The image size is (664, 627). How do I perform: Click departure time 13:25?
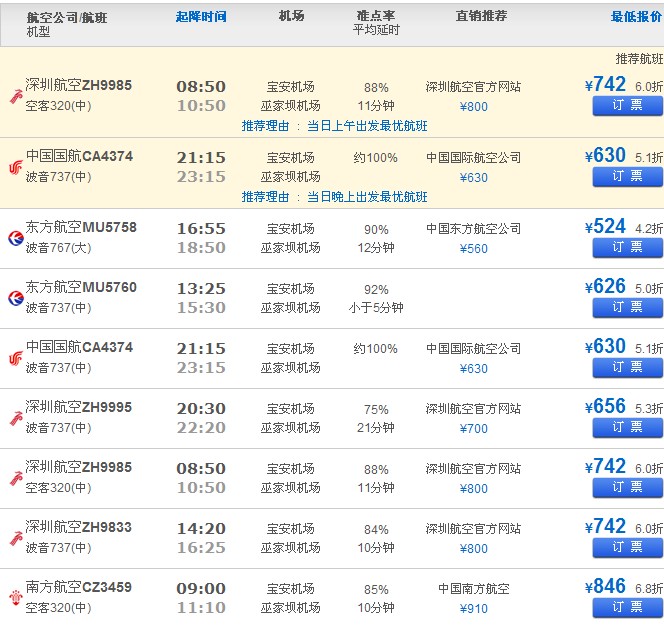tap(201, 289)
